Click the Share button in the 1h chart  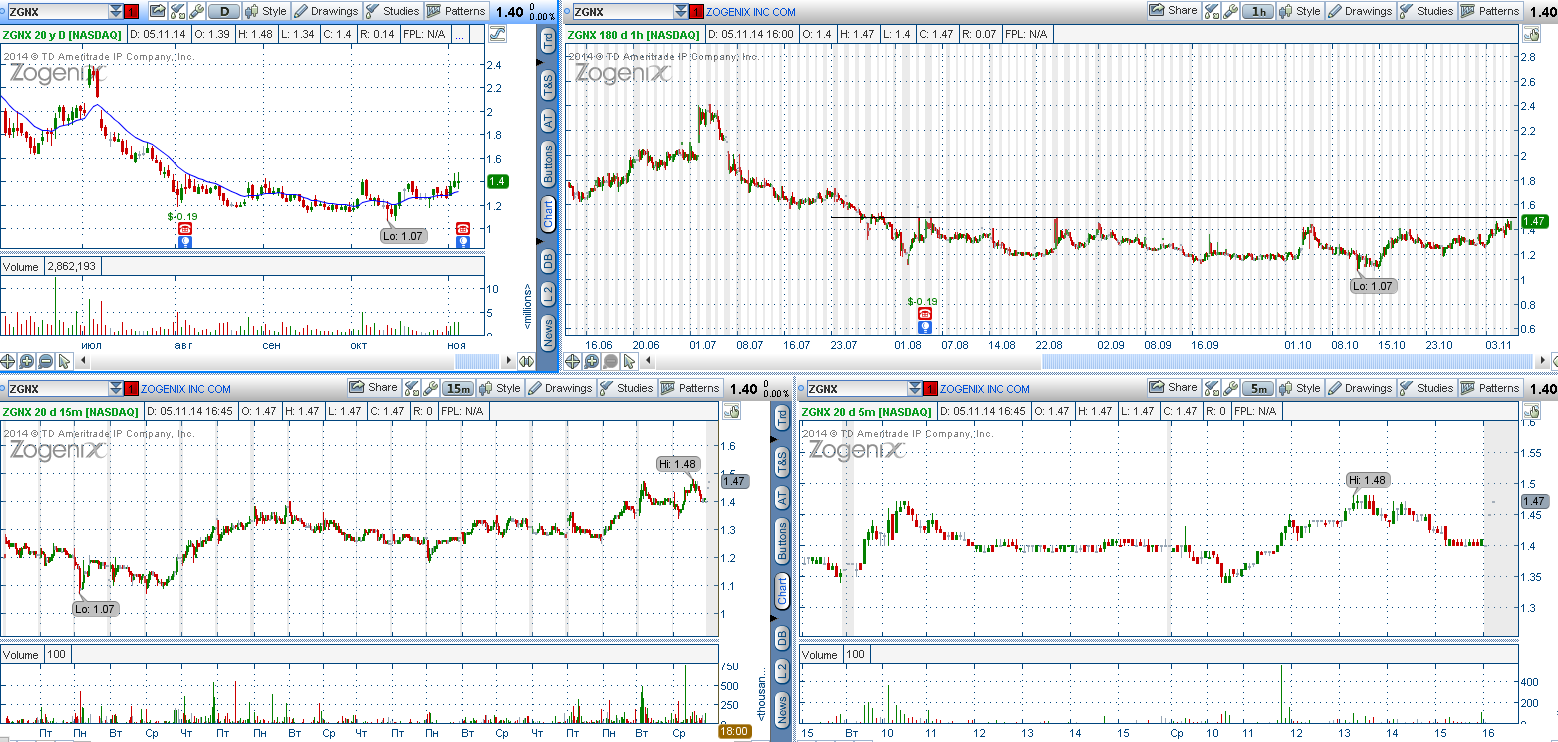(x=1173, y=11)
